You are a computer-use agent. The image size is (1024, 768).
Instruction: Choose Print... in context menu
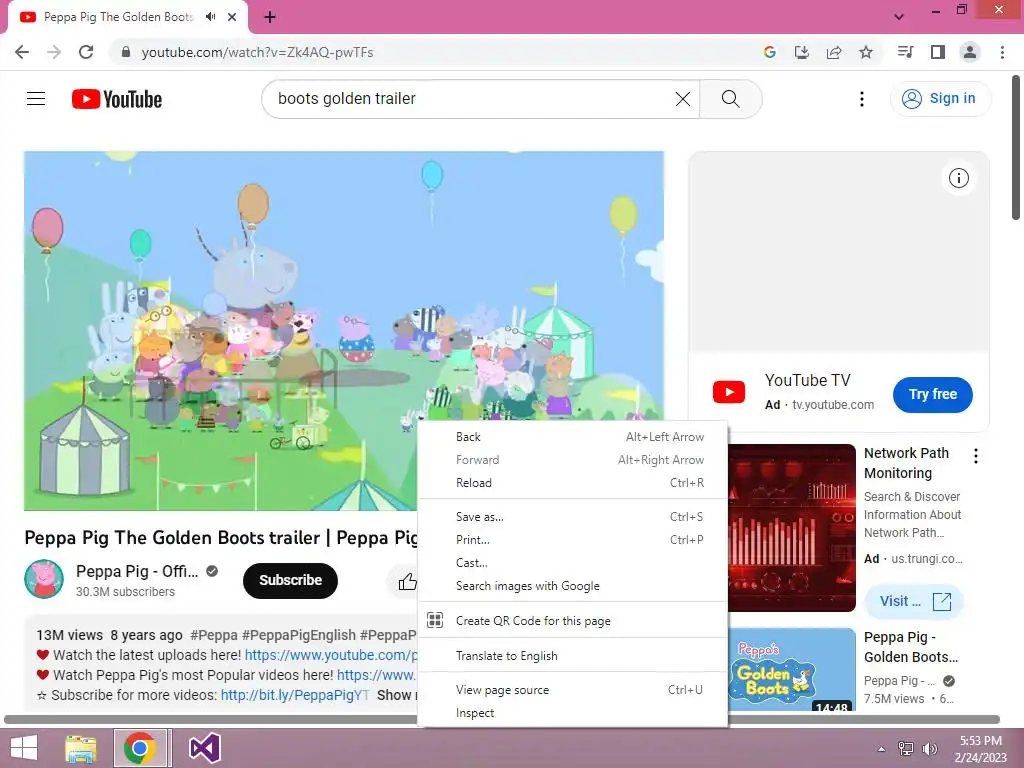click(x=572, y=540)
